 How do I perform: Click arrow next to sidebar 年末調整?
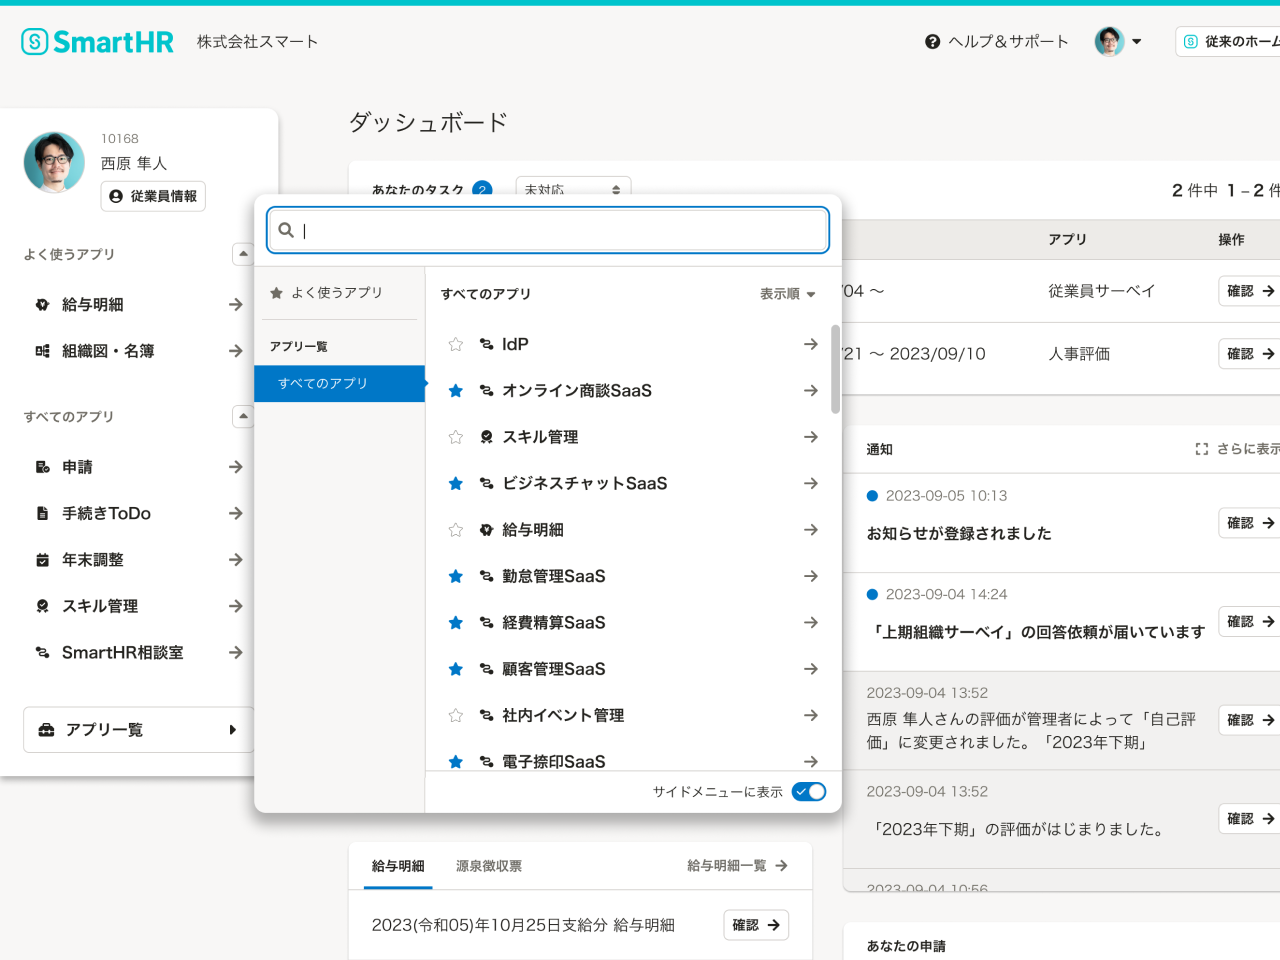(236, 560)
